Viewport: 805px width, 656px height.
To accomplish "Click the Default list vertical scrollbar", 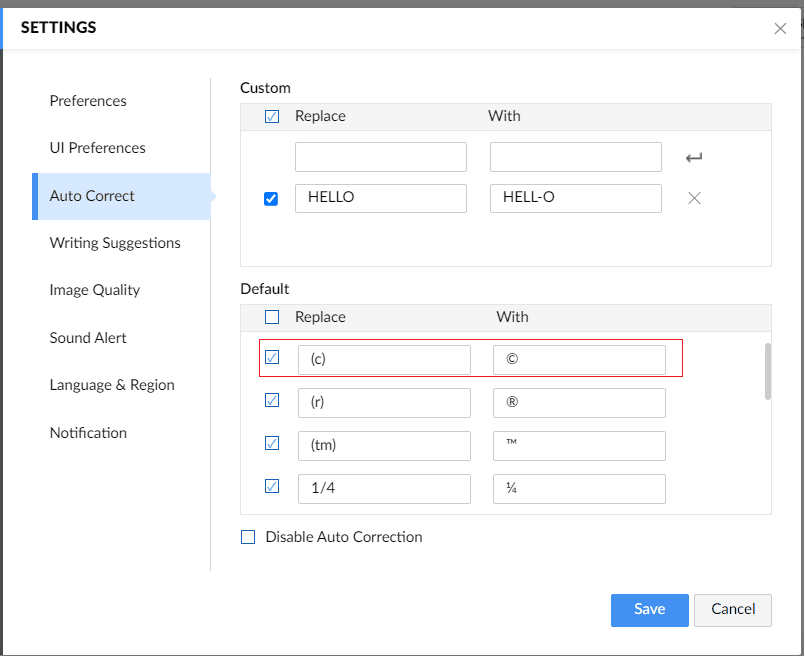I will (767, 371).
